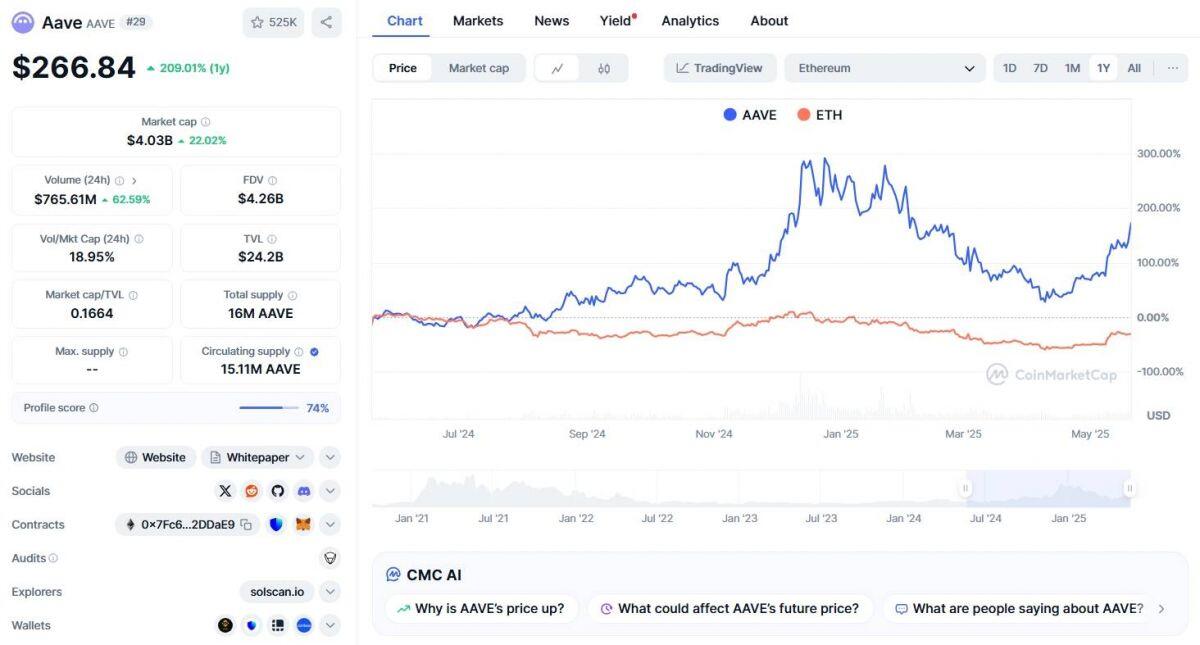Click the right handle of timeline range slider

[x=1129, y=489]
